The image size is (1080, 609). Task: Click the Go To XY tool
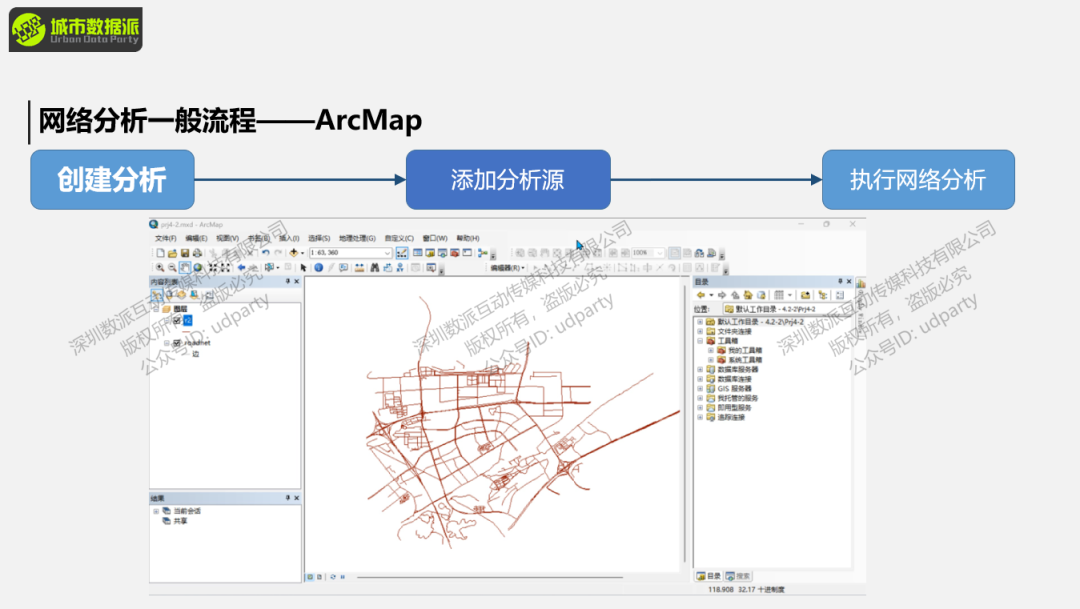(399, 268)
